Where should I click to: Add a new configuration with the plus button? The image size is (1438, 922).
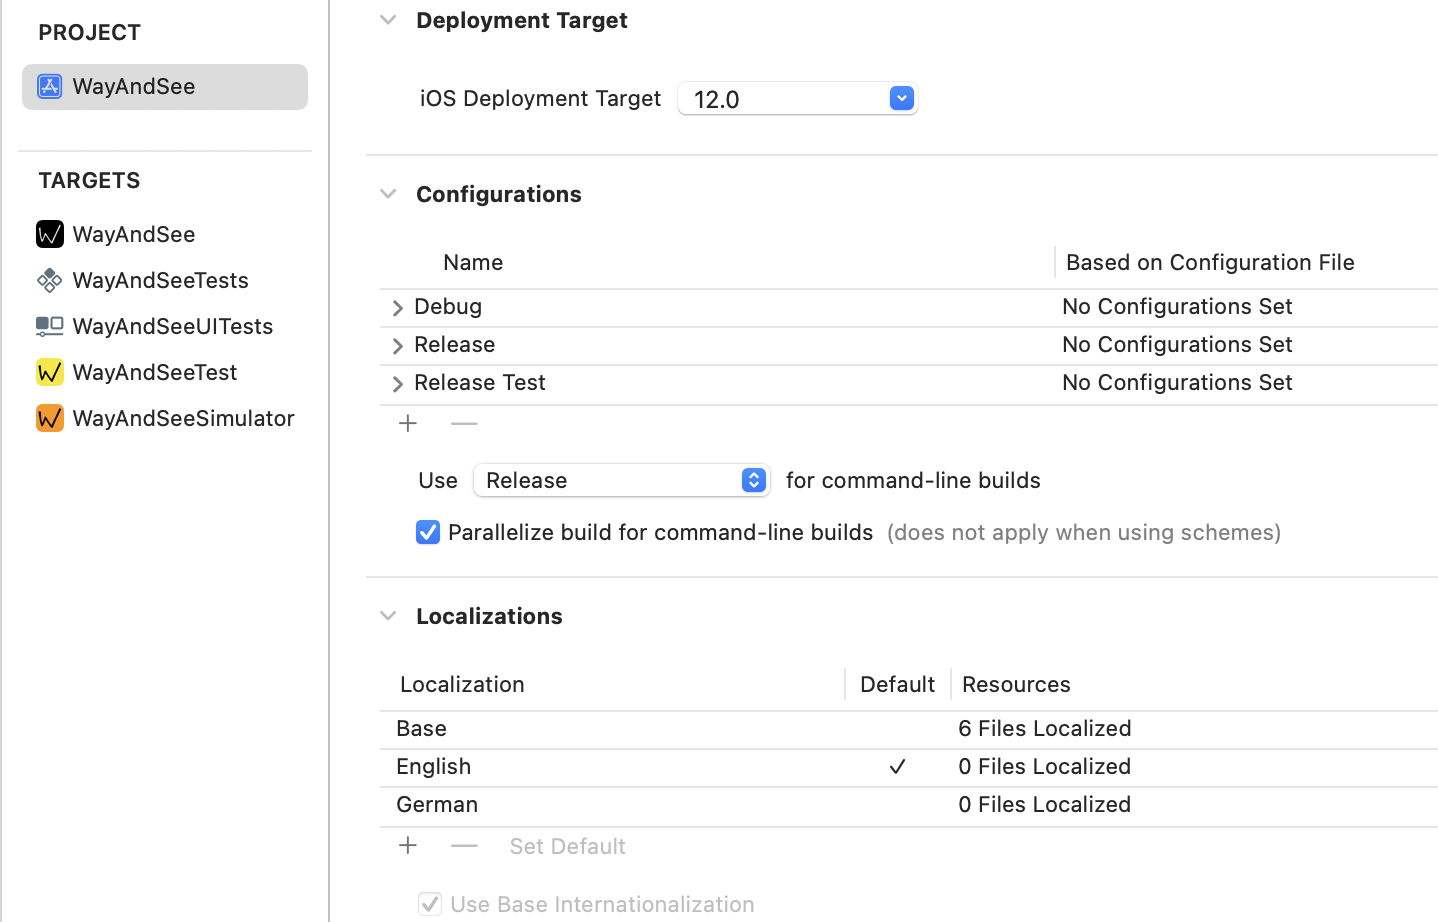point(408,424)
